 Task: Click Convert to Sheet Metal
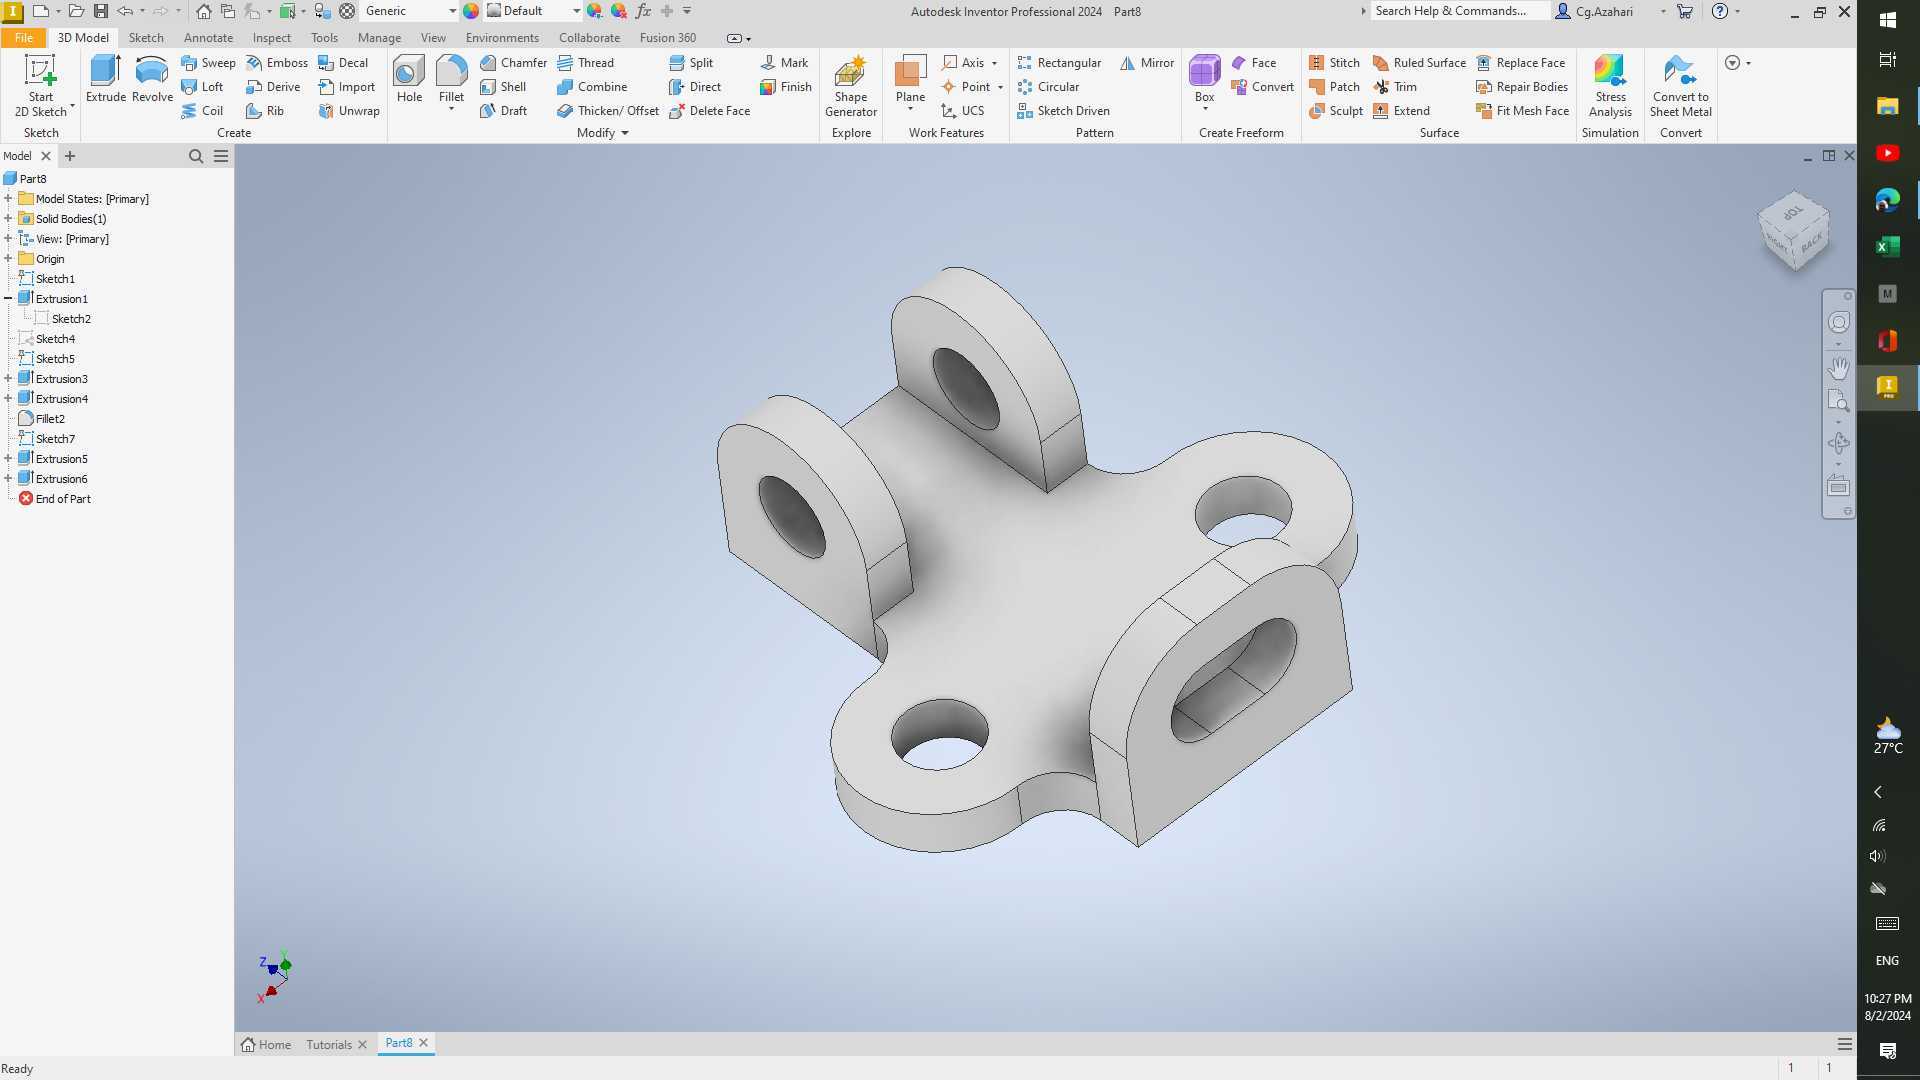pyautogui.click(x=1681, y=86)
